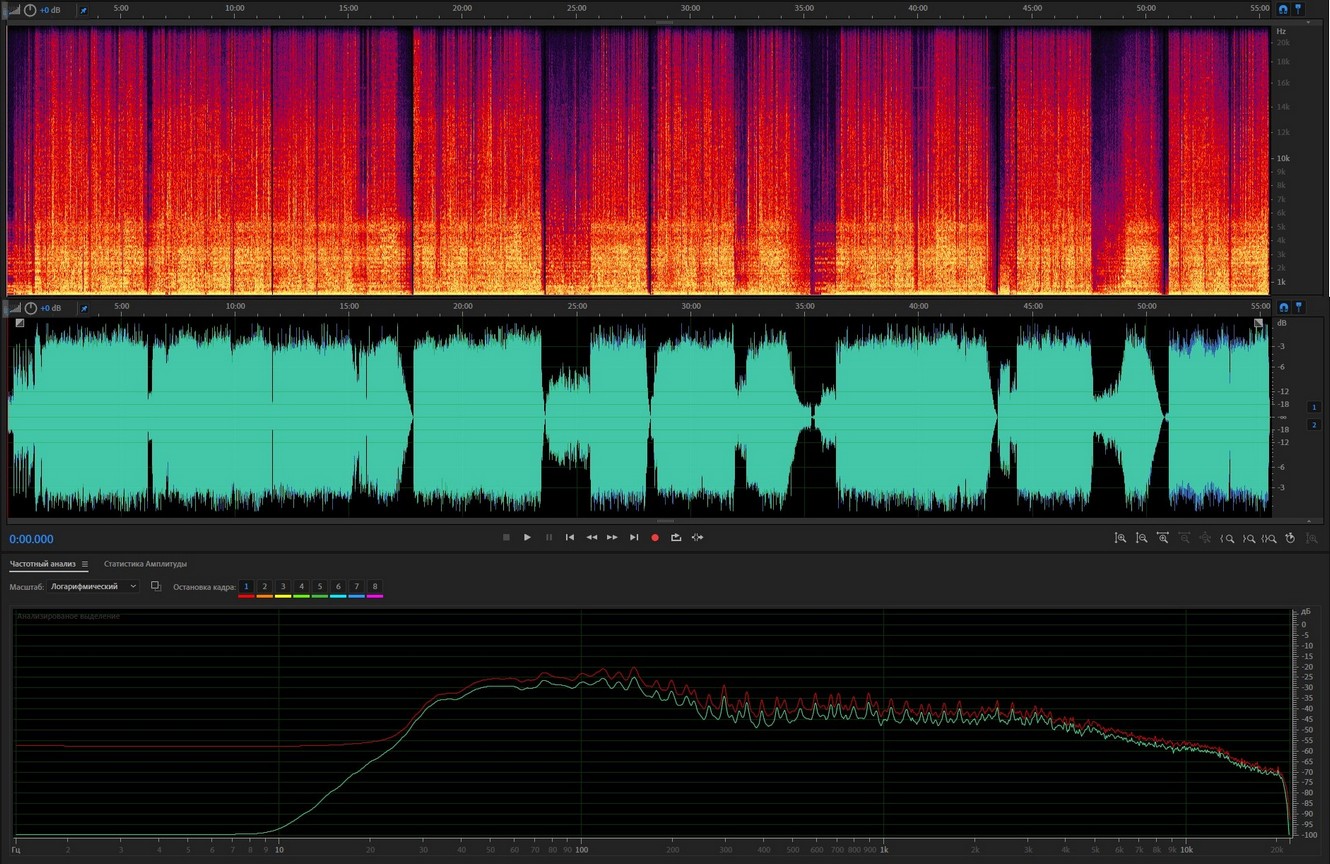Click the blue 0:00.000 timecode display

[32, 539]
